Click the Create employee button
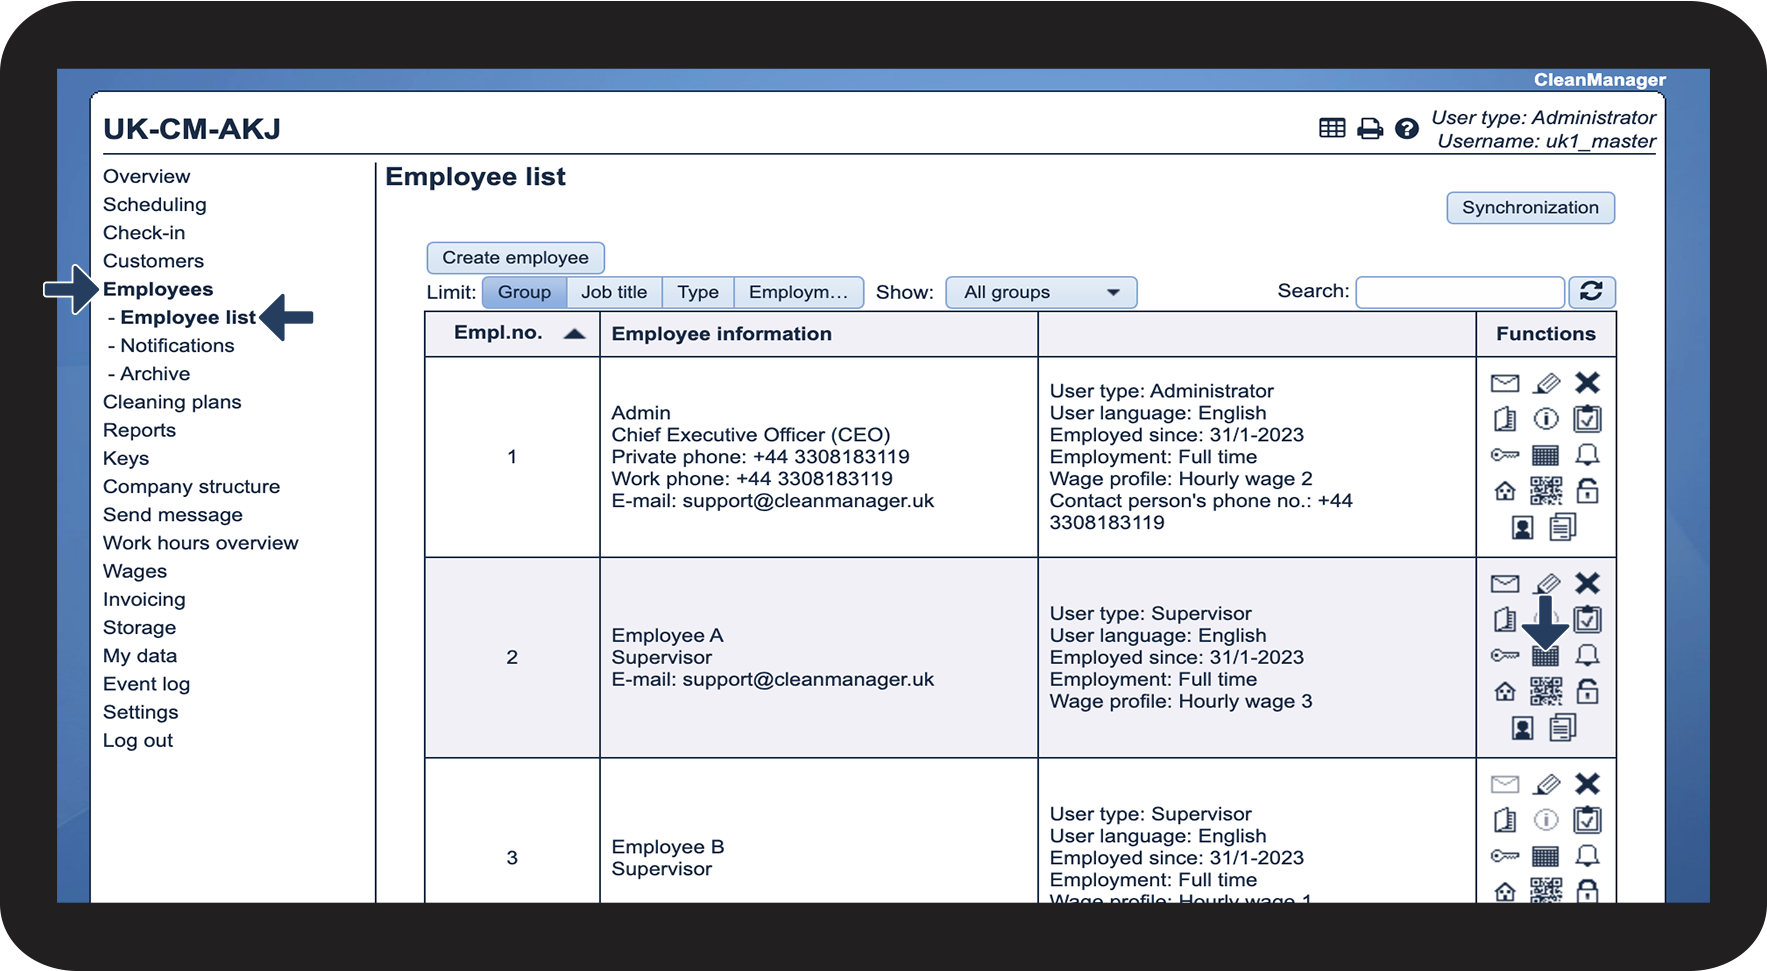Image resolution: width=1767 pixels, height=971 pixels. point(515,258)
